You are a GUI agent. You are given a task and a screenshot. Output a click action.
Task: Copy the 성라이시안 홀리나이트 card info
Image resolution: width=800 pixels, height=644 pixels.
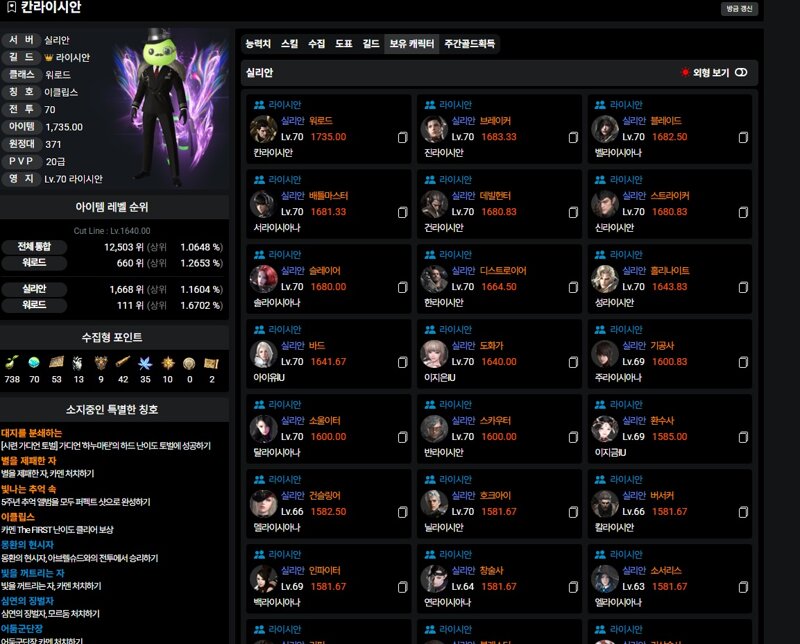(x=743, y=287)
